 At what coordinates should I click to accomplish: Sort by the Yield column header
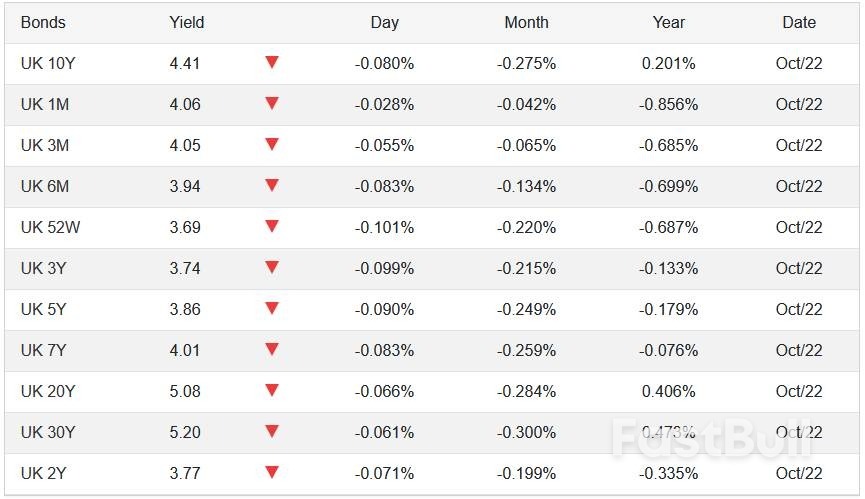click(x=187, y=22)
